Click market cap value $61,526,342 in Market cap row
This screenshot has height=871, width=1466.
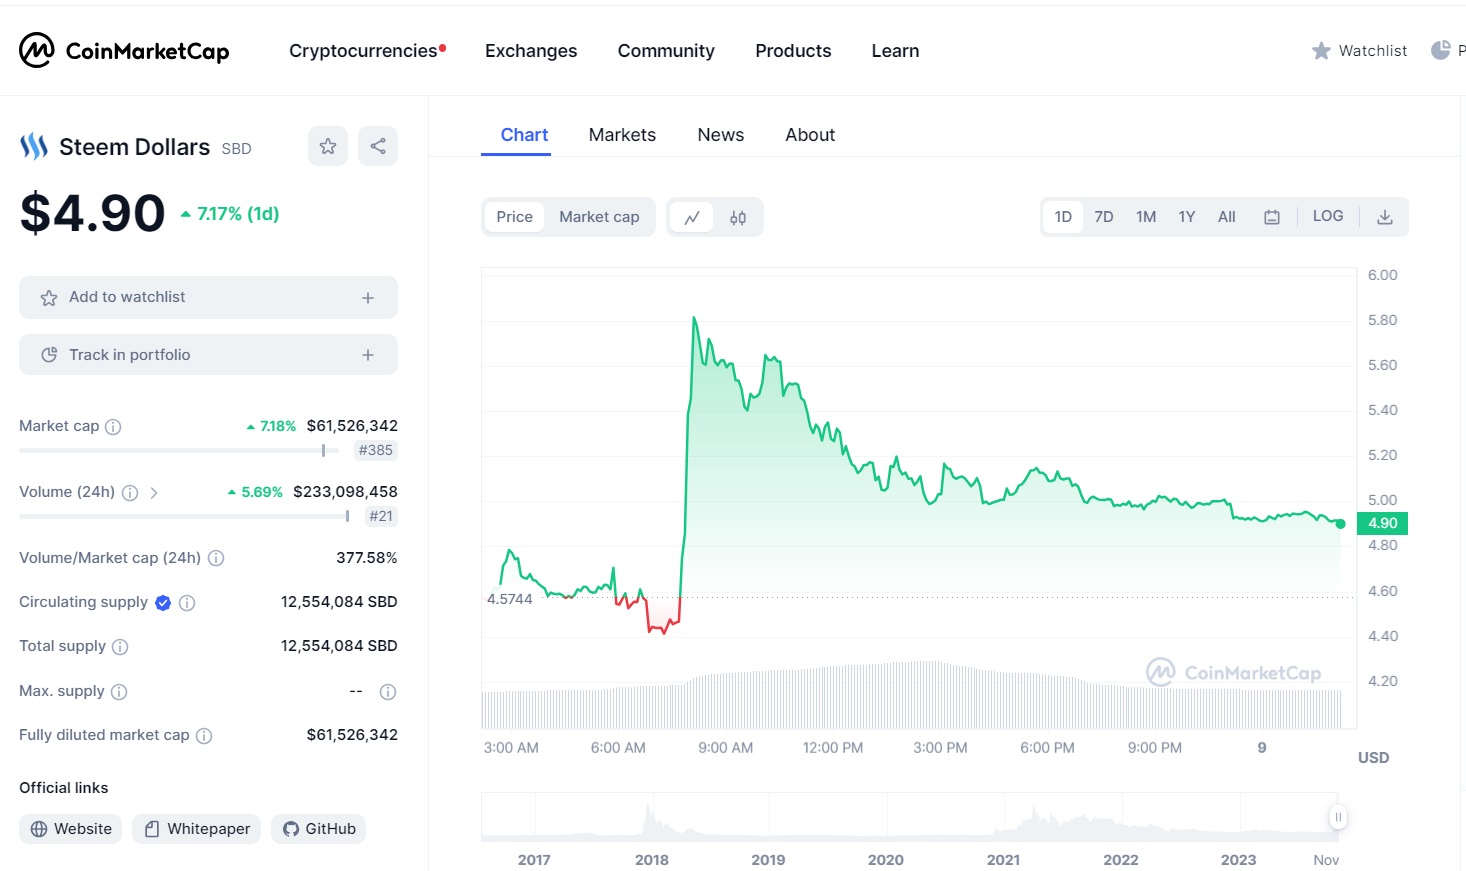click(x=352, y=426)
